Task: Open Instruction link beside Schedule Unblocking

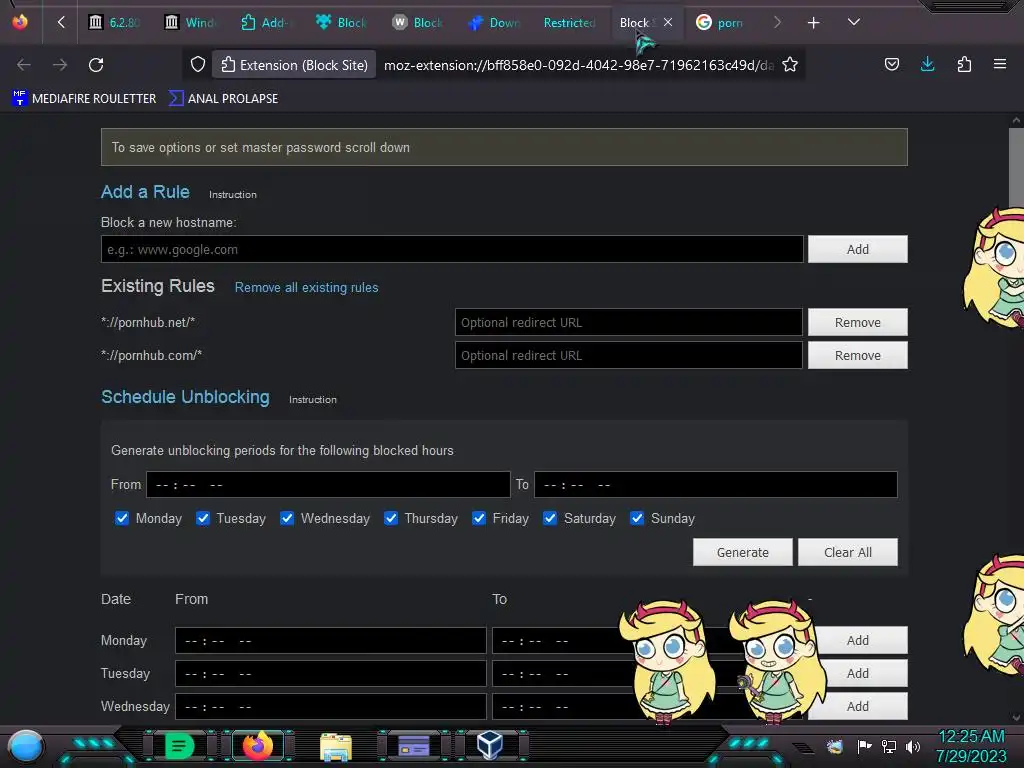Action: 313,400
